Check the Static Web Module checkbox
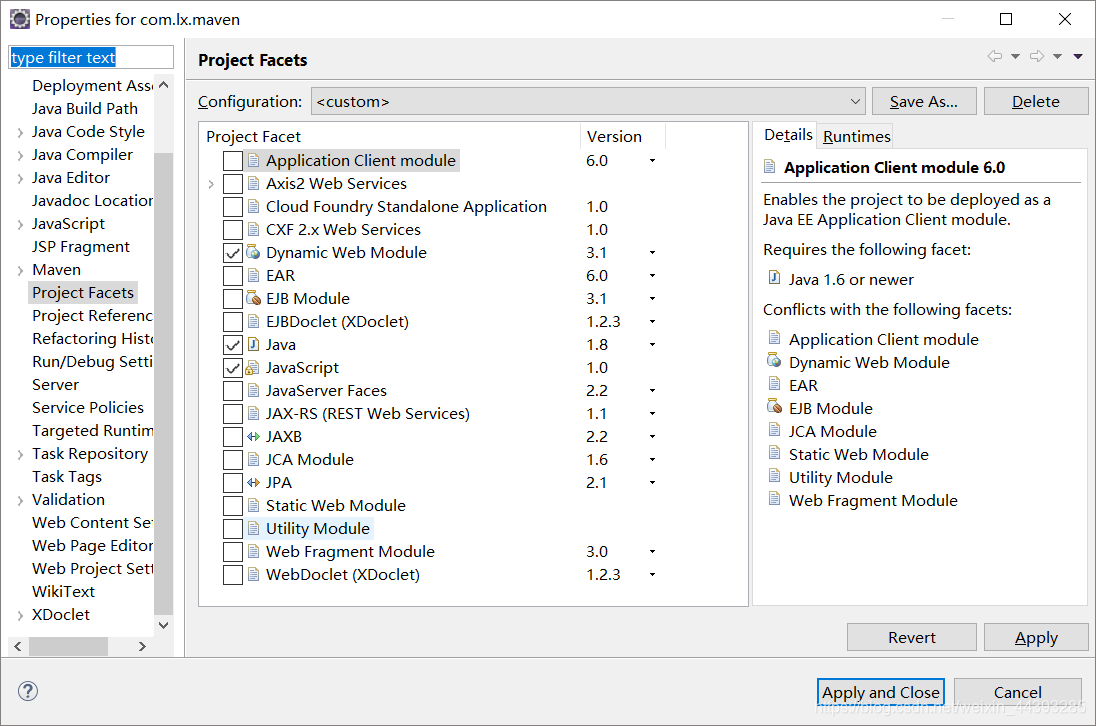This screenshot has width=1096, height=726. (233, 506)
